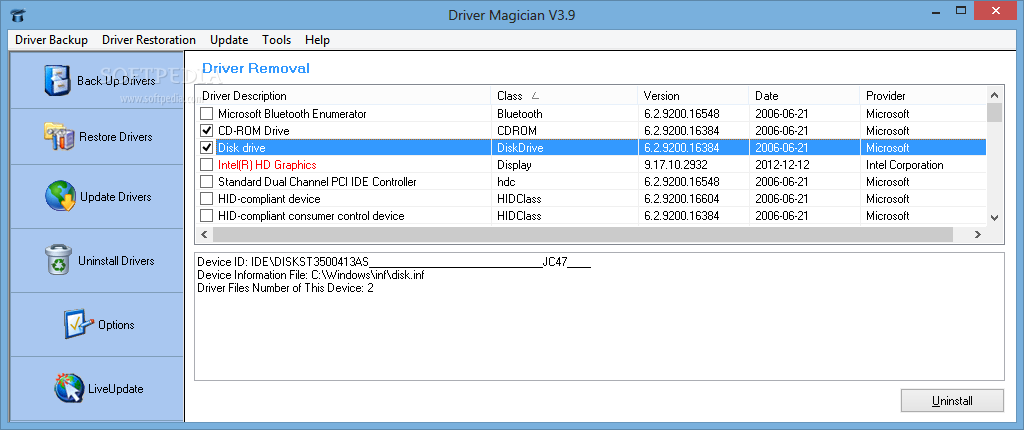
Task: Click the Uninstall button
Action: [952, 401]
